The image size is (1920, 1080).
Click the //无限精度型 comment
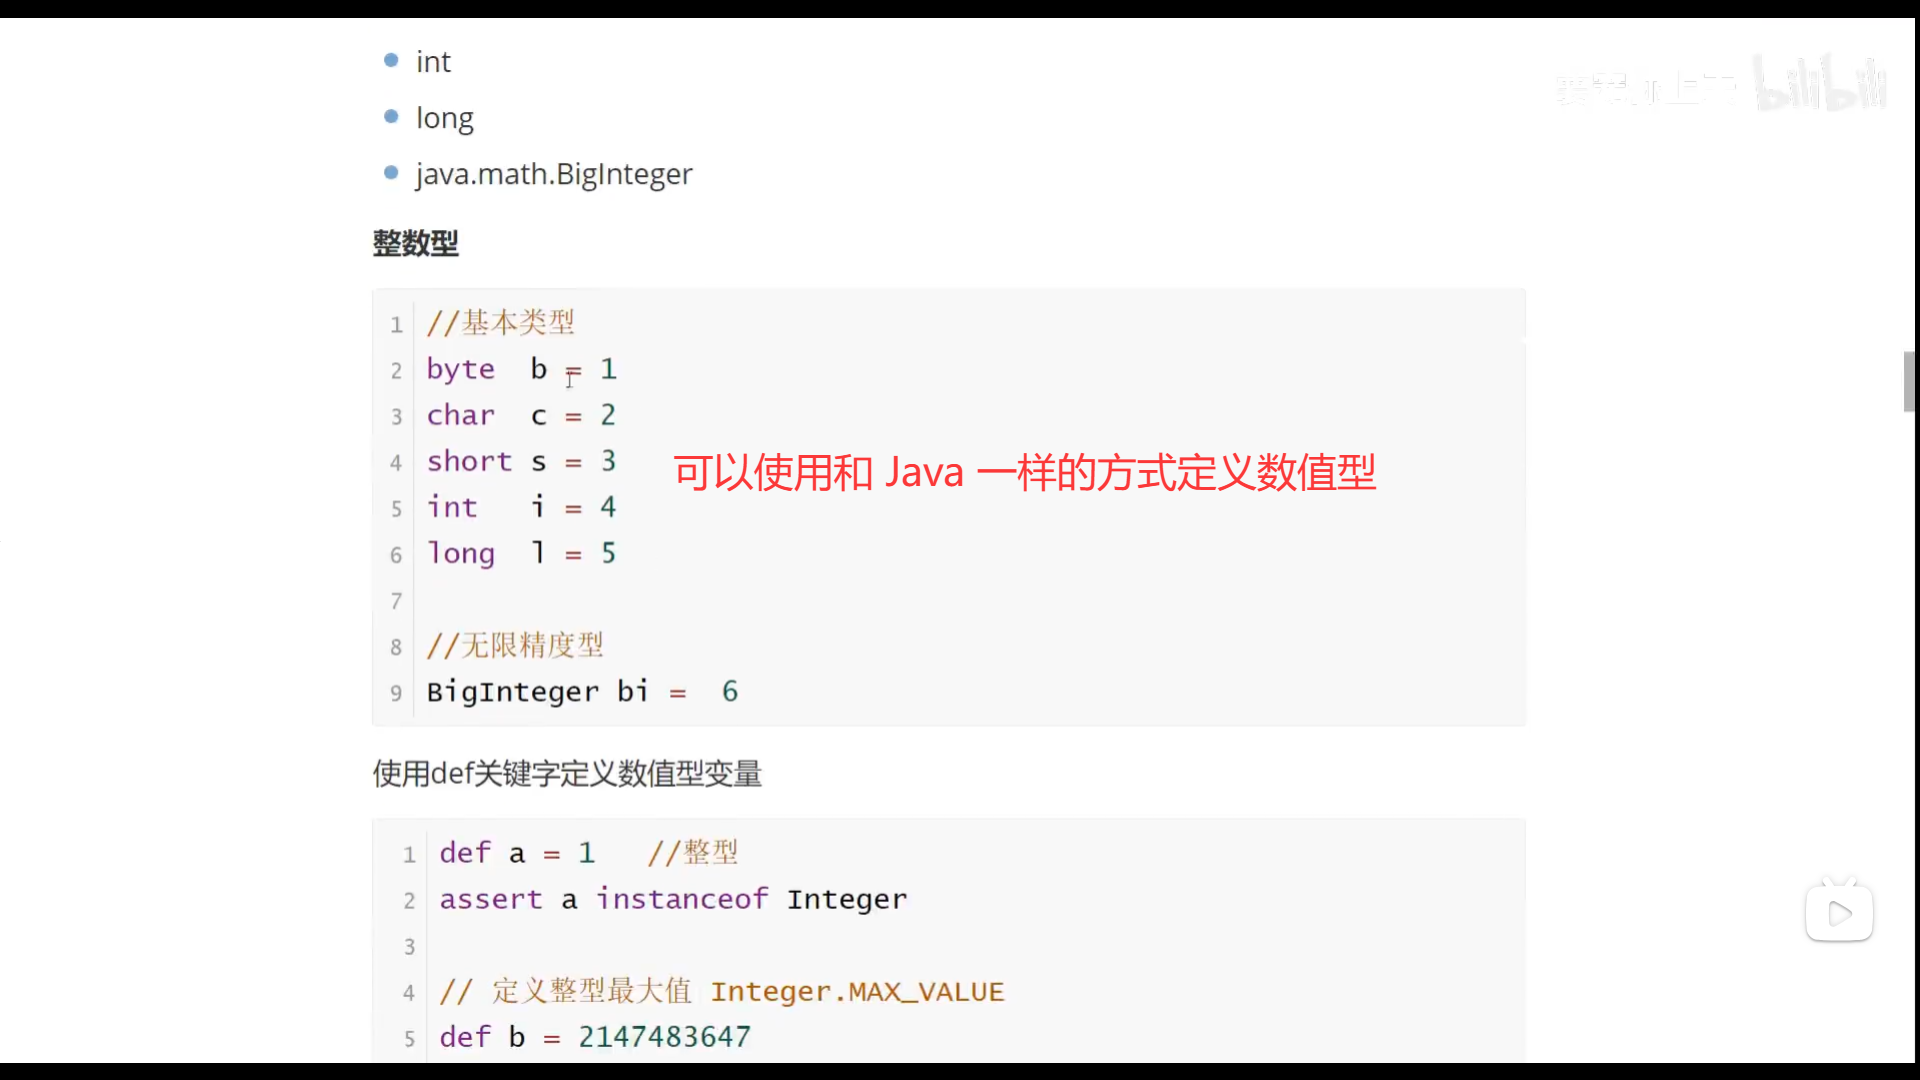[515, 646]
